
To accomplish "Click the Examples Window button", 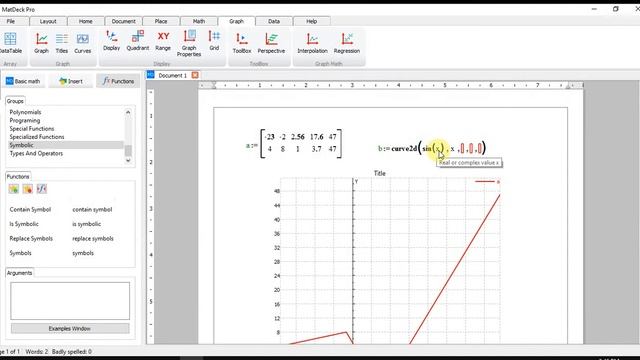I will coord(70,329).
